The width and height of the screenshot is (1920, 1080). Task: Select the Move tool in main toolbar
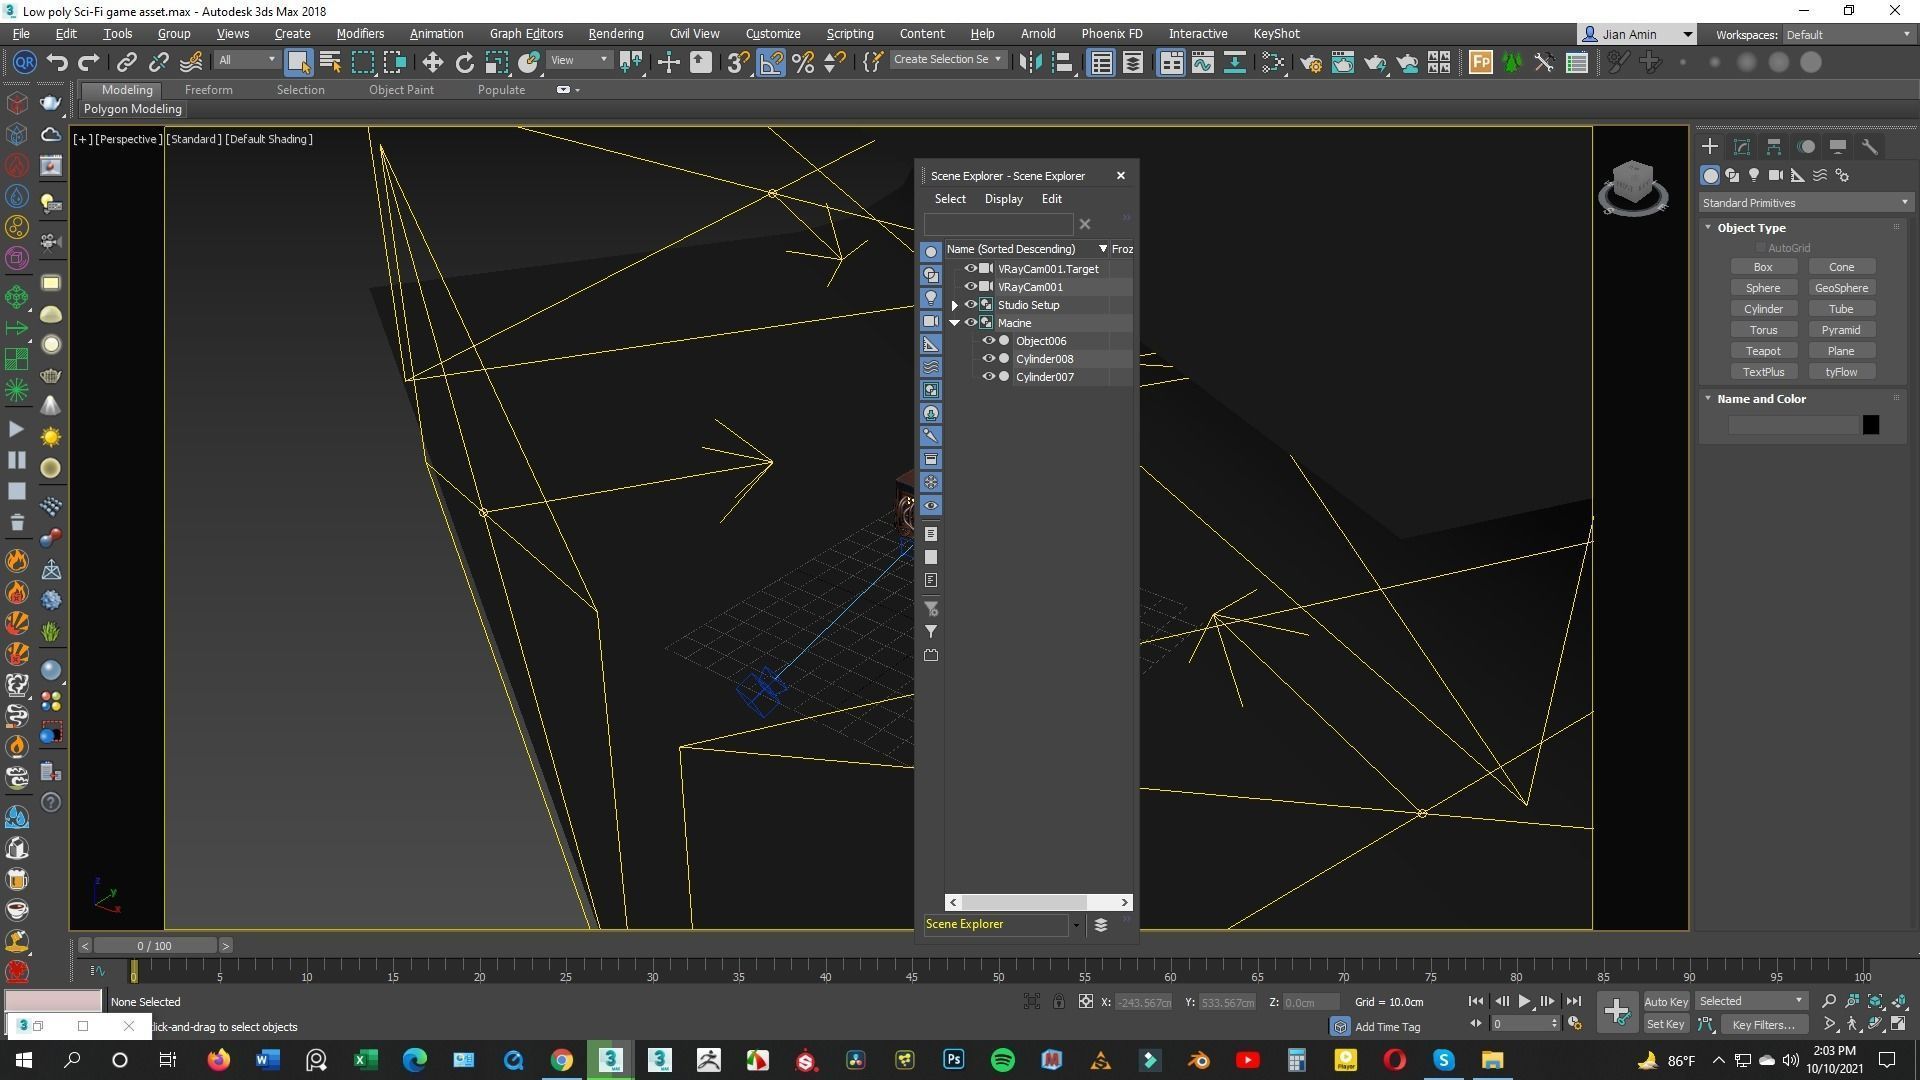432,62
